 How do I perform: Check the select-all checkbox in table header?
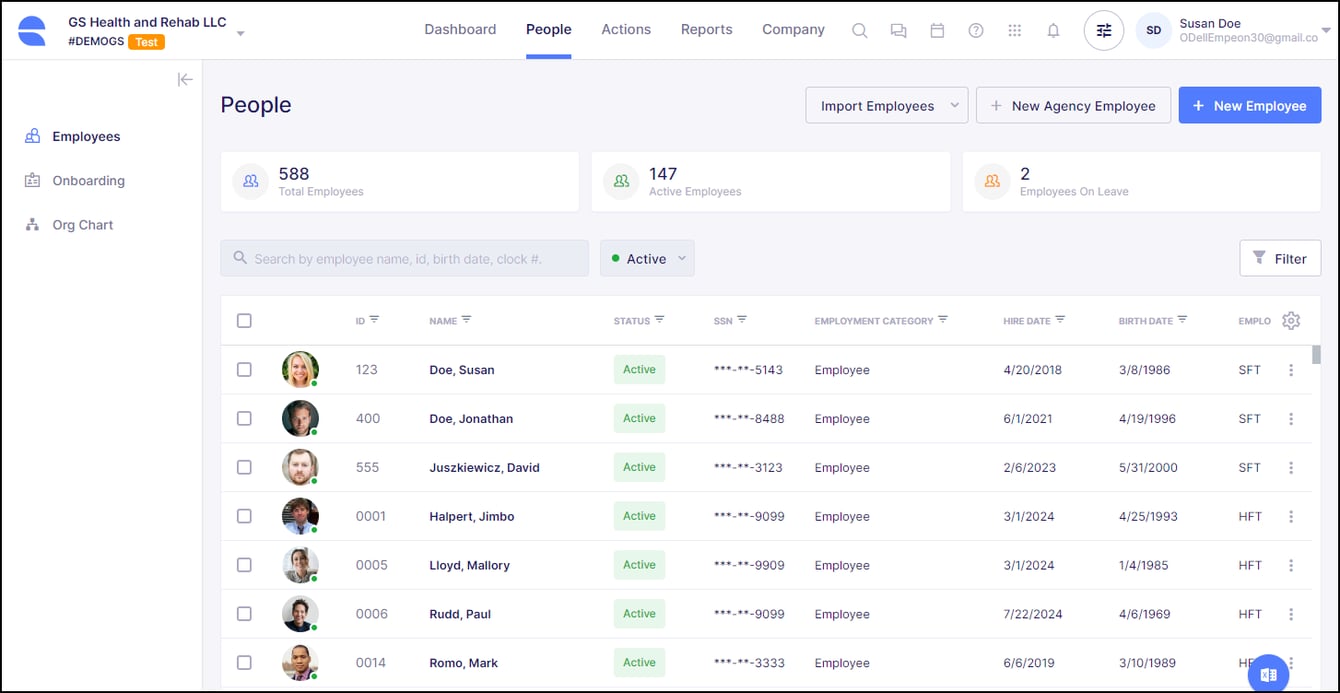(244, 321)
